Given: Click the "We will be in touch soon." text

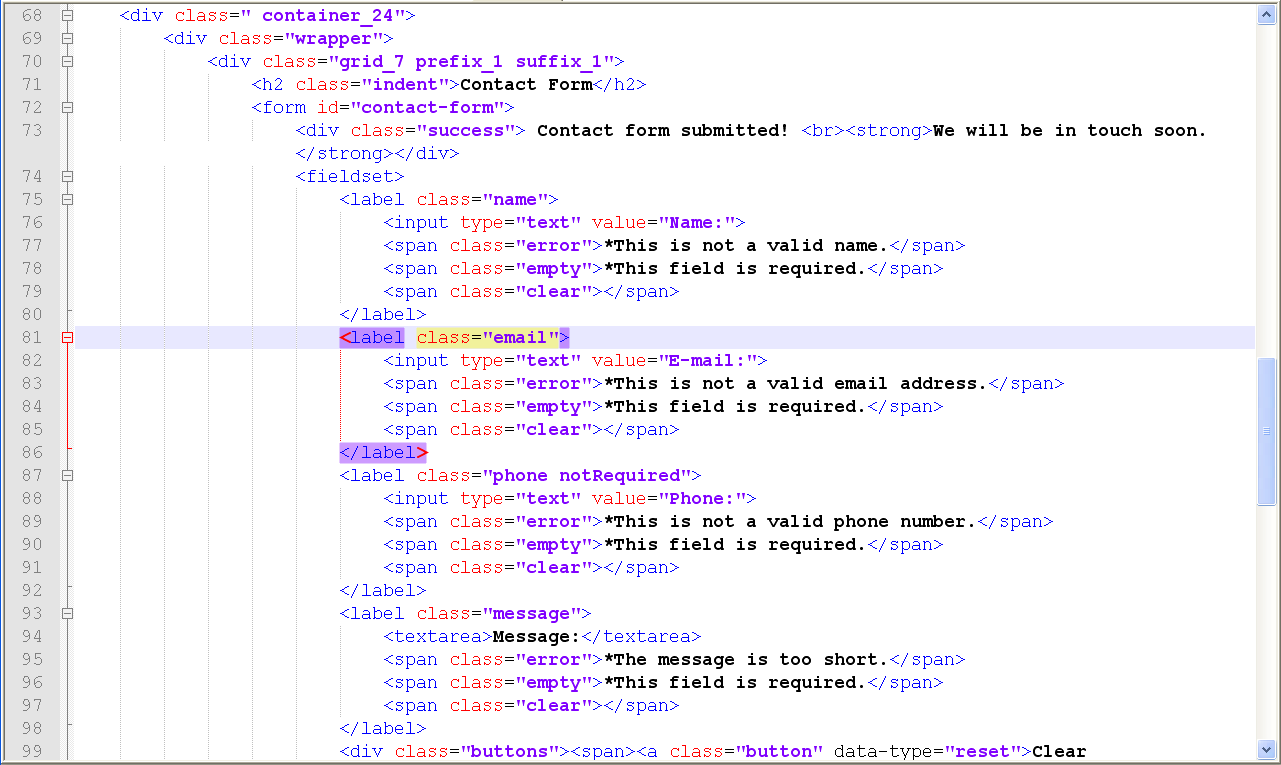Looking at the screenshot, I should tap(1069, 131).
